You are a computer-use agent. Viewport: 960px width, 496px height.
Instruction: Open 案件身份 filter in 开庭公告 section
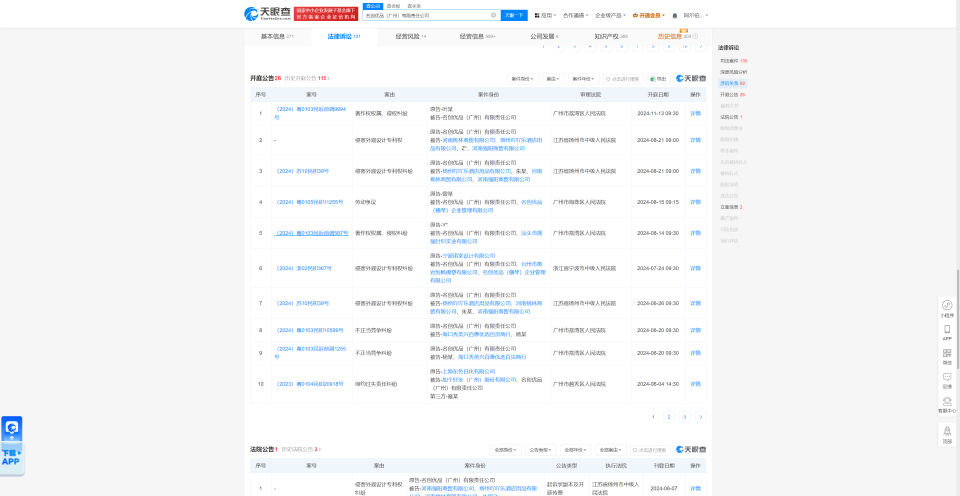(523, 78)
